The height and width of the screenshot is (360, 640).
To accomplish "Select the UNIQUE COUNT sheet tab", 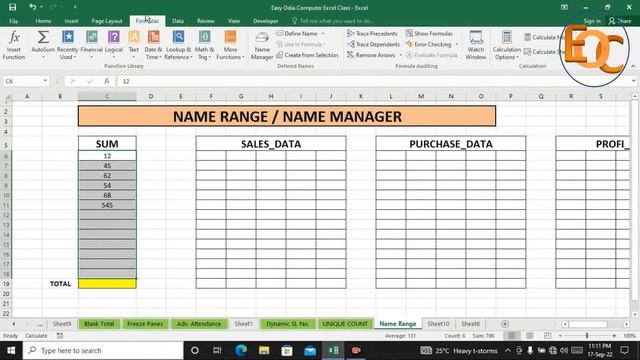I will point(345,324).
